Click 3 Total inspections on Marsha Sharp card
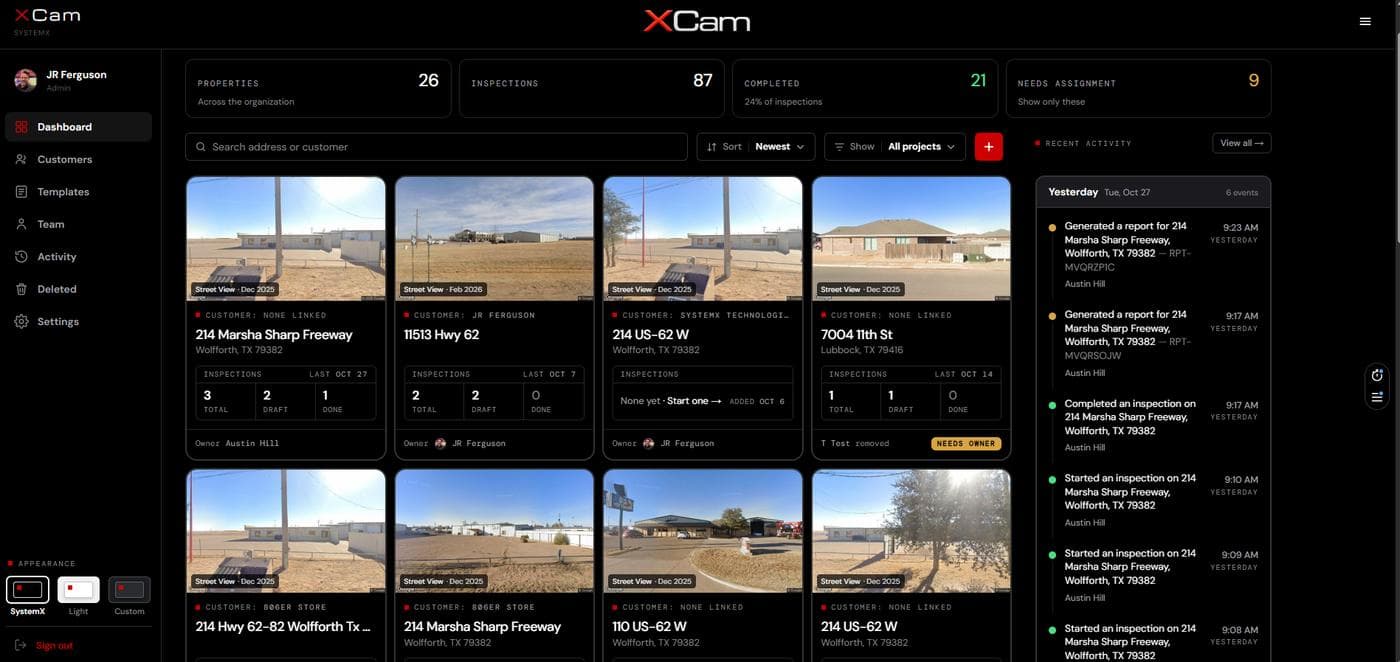The height and width of the screenshot is (662, 1400). click(x=225, y=401)
